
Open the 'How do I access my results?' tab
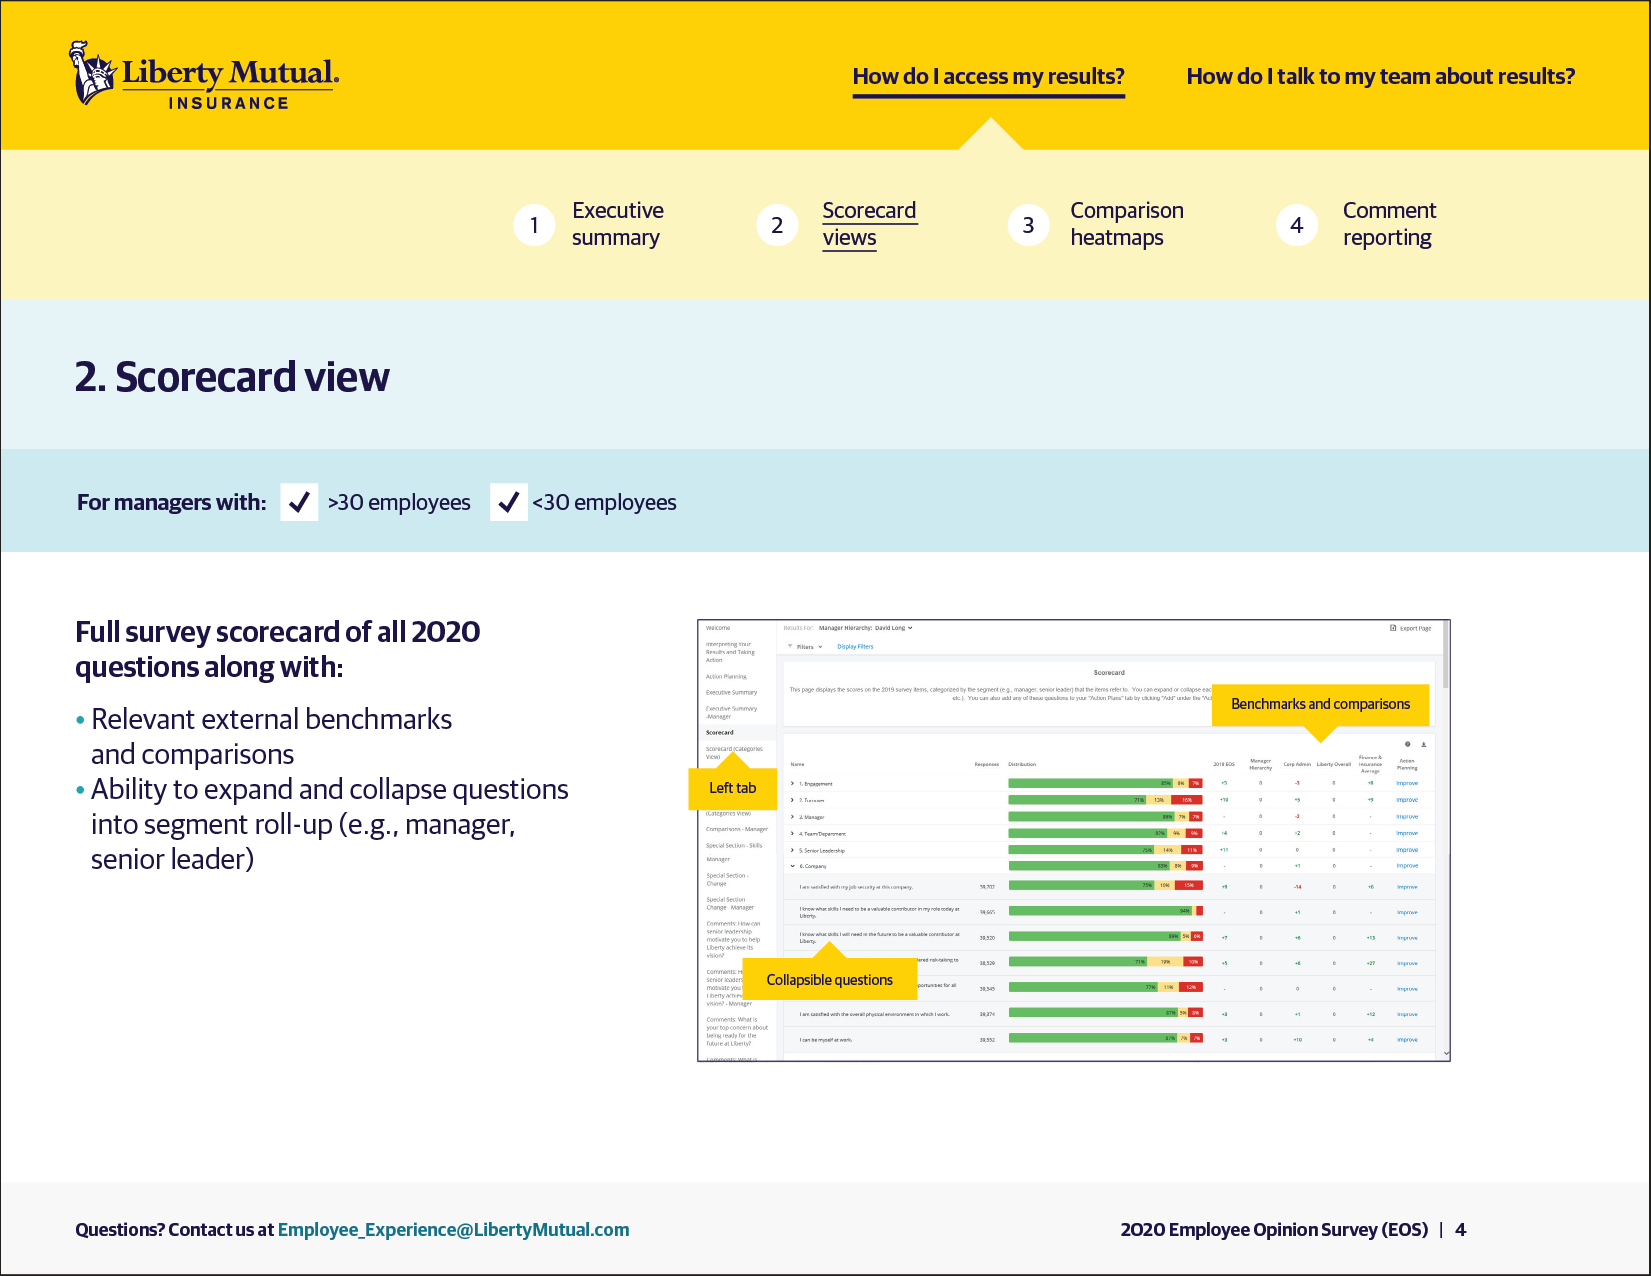[x=988, y=77]
